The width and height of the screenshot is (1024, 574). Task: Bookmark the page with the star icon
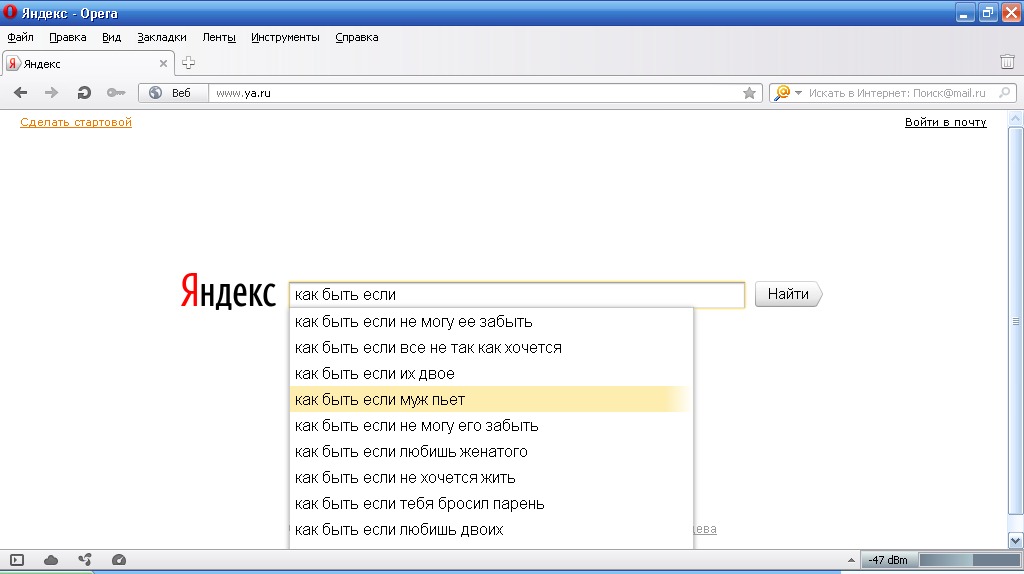749,93
